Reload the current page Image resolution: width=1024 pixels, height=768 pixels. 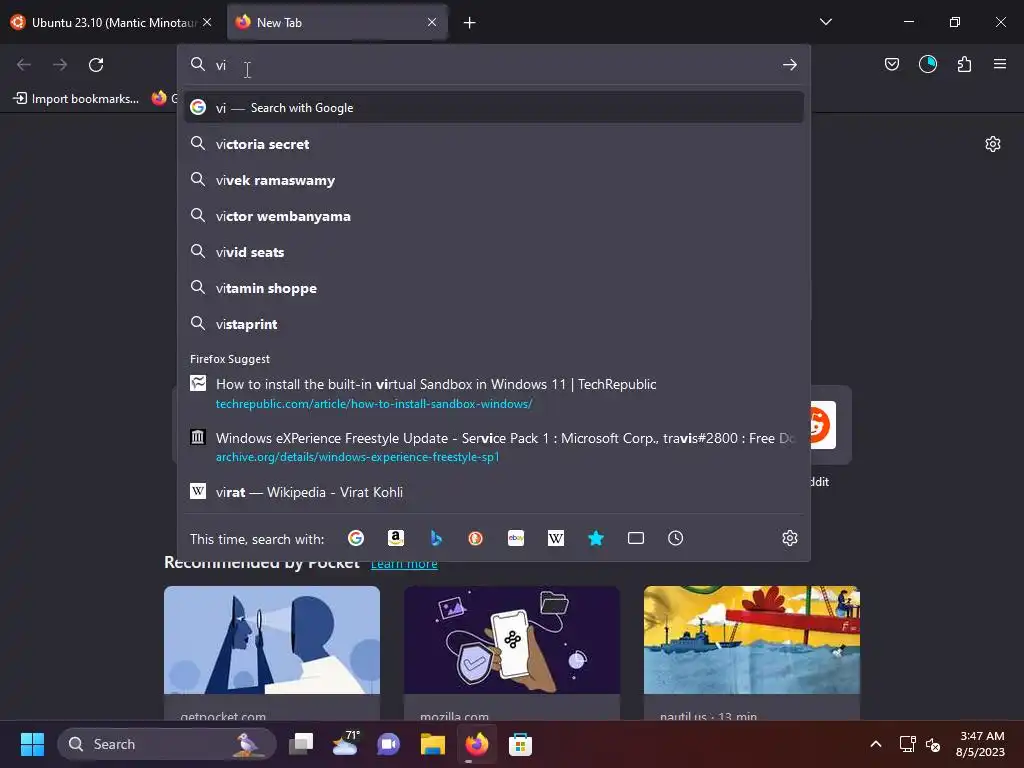[x=96, y=65]
